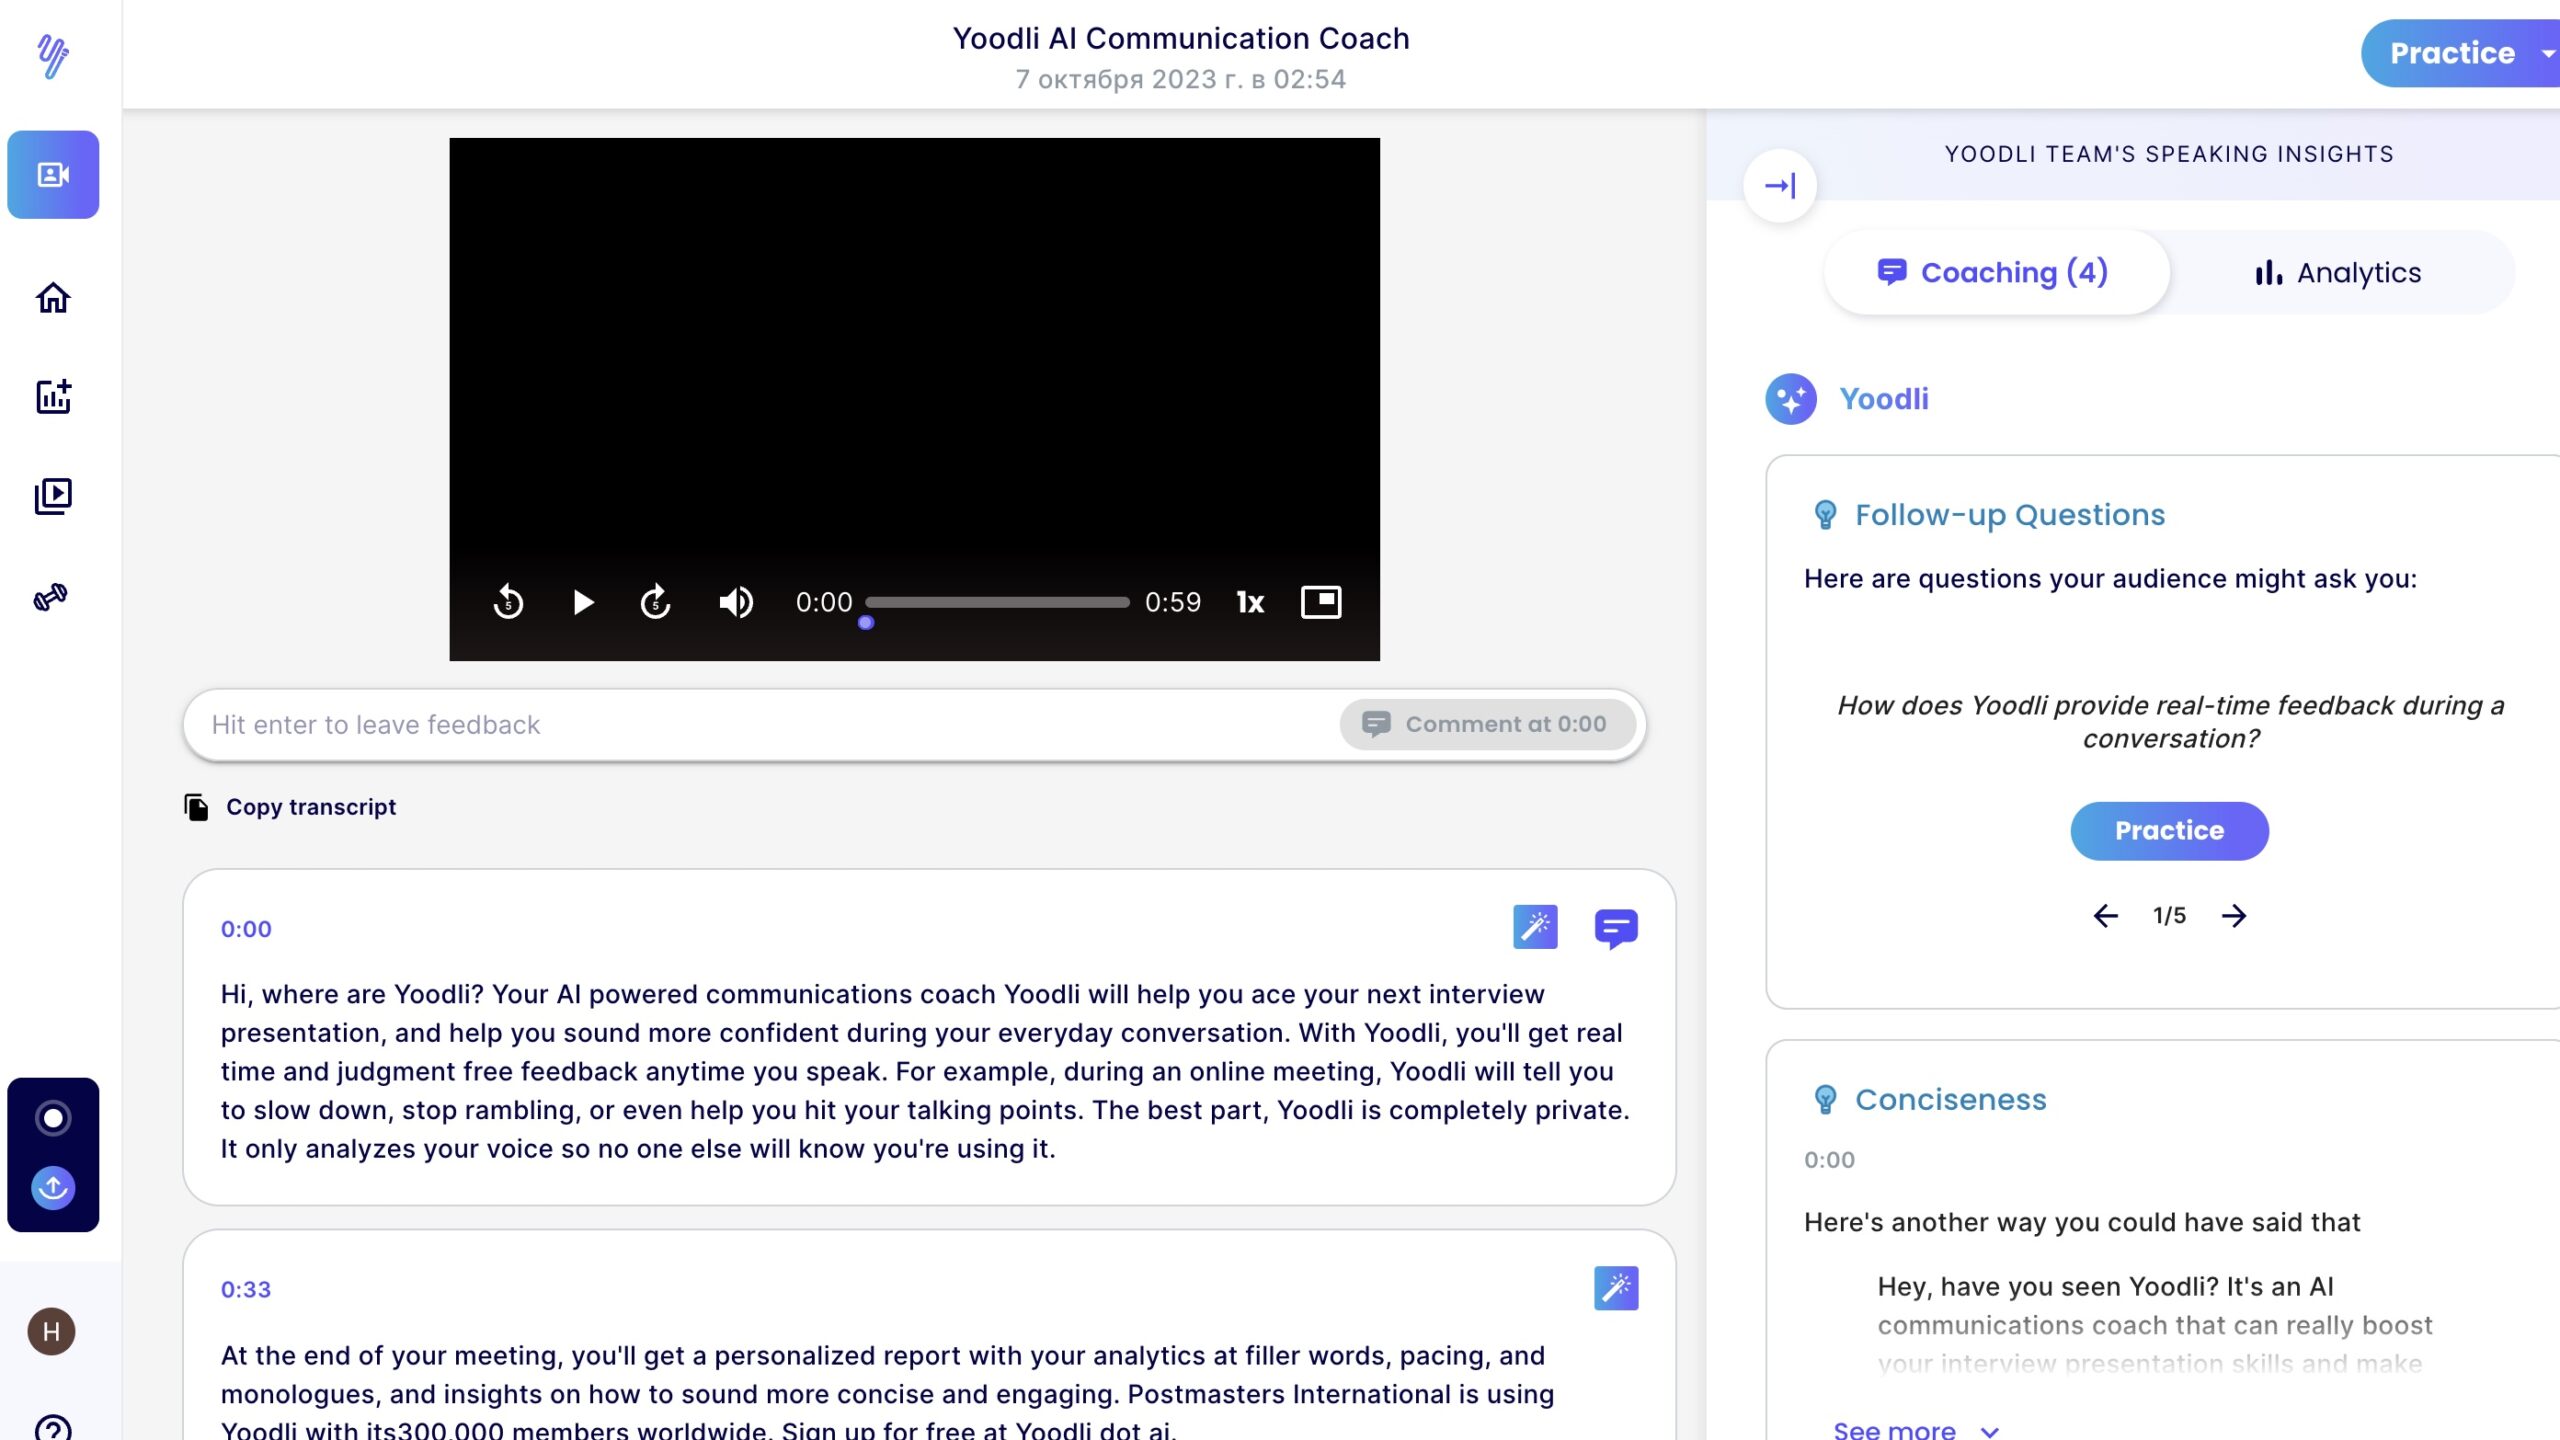Screen dimensions: 2560x1440
Task: Open the analytics dashboard sidebar icon
Action: (53, 396)
